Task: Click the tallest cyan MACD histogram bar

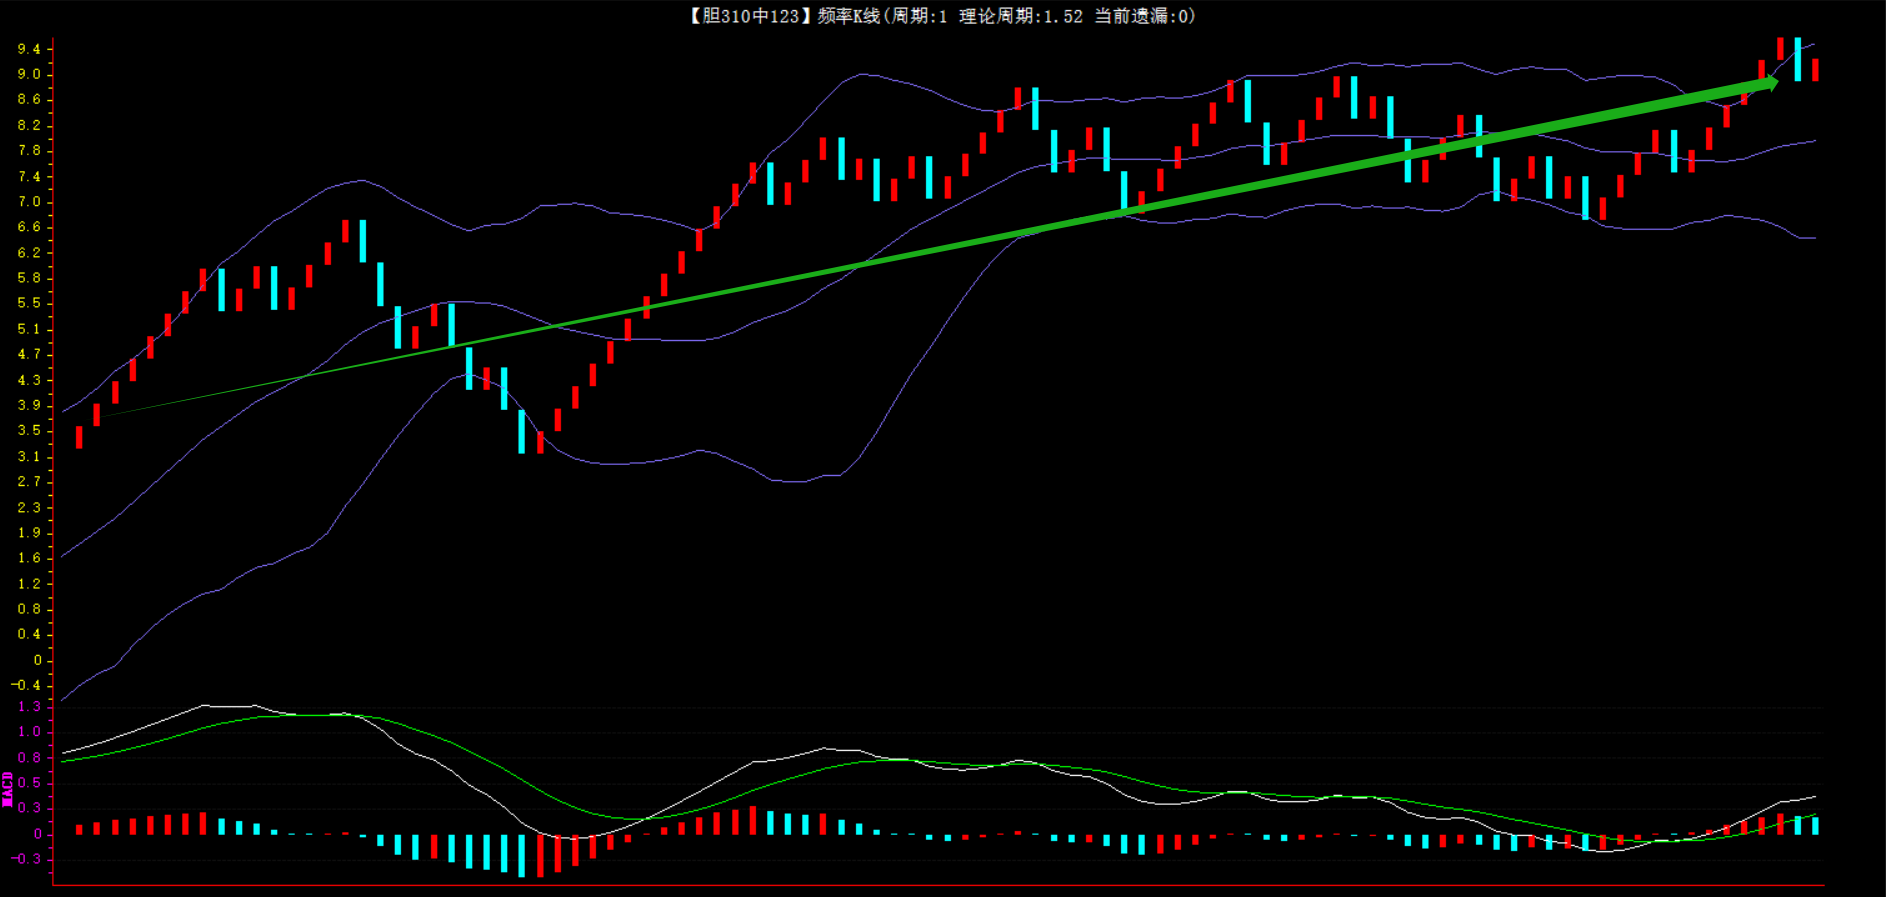Action: [521, 854]
